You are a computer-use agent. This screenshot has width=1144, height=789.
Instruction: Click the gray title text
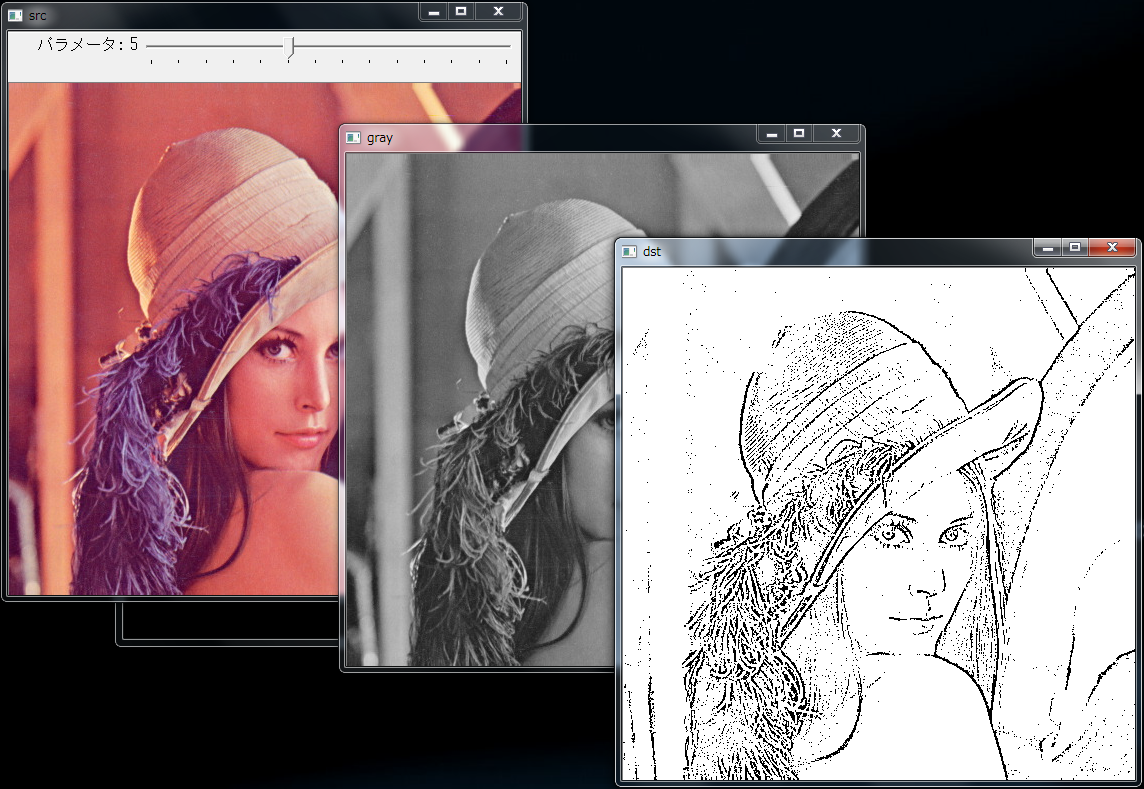point(379,138)
